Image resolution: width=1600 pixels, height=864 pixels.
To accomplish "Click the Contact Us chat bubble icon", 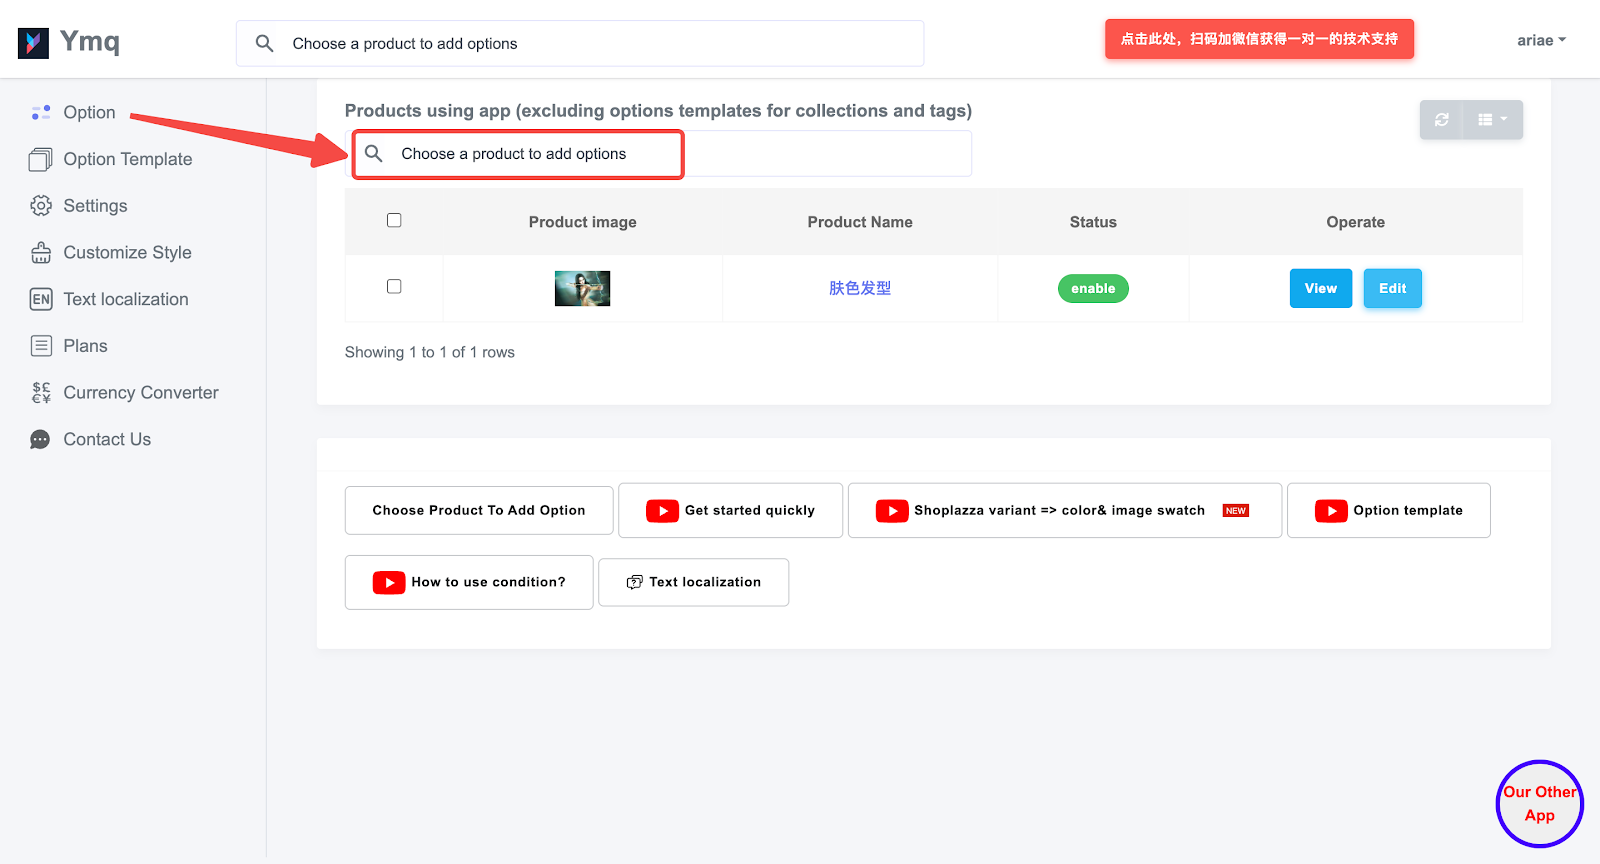I will click(40, 440).
